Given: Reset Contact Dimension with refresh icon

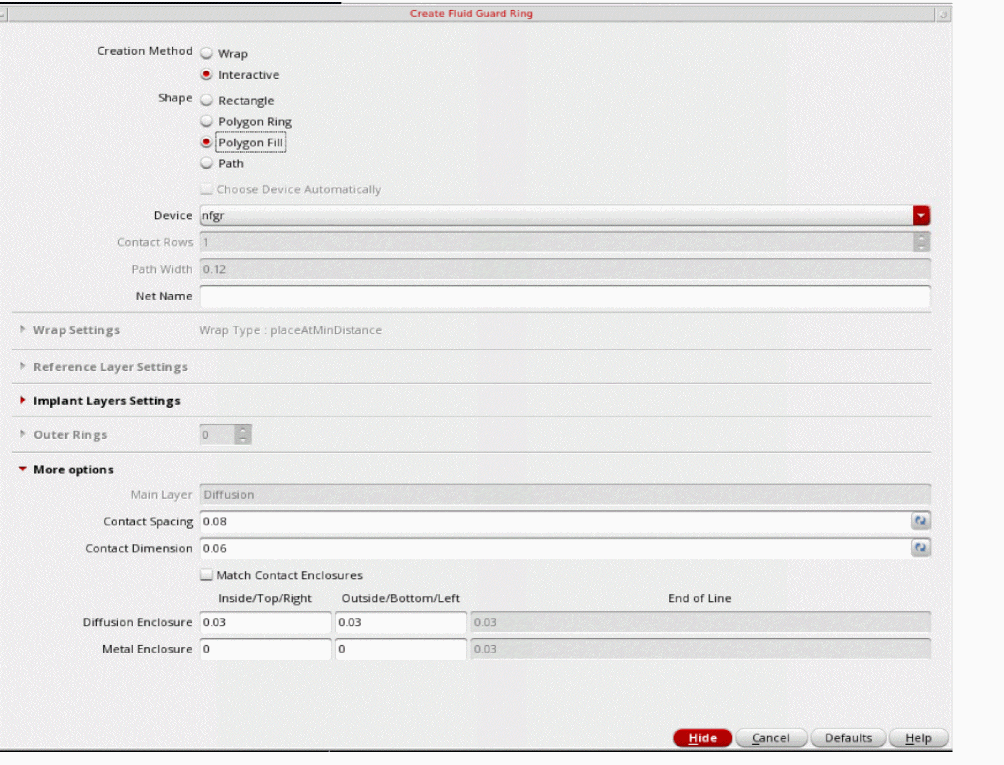Looking at the screenshot, I should tap(921, 548).
